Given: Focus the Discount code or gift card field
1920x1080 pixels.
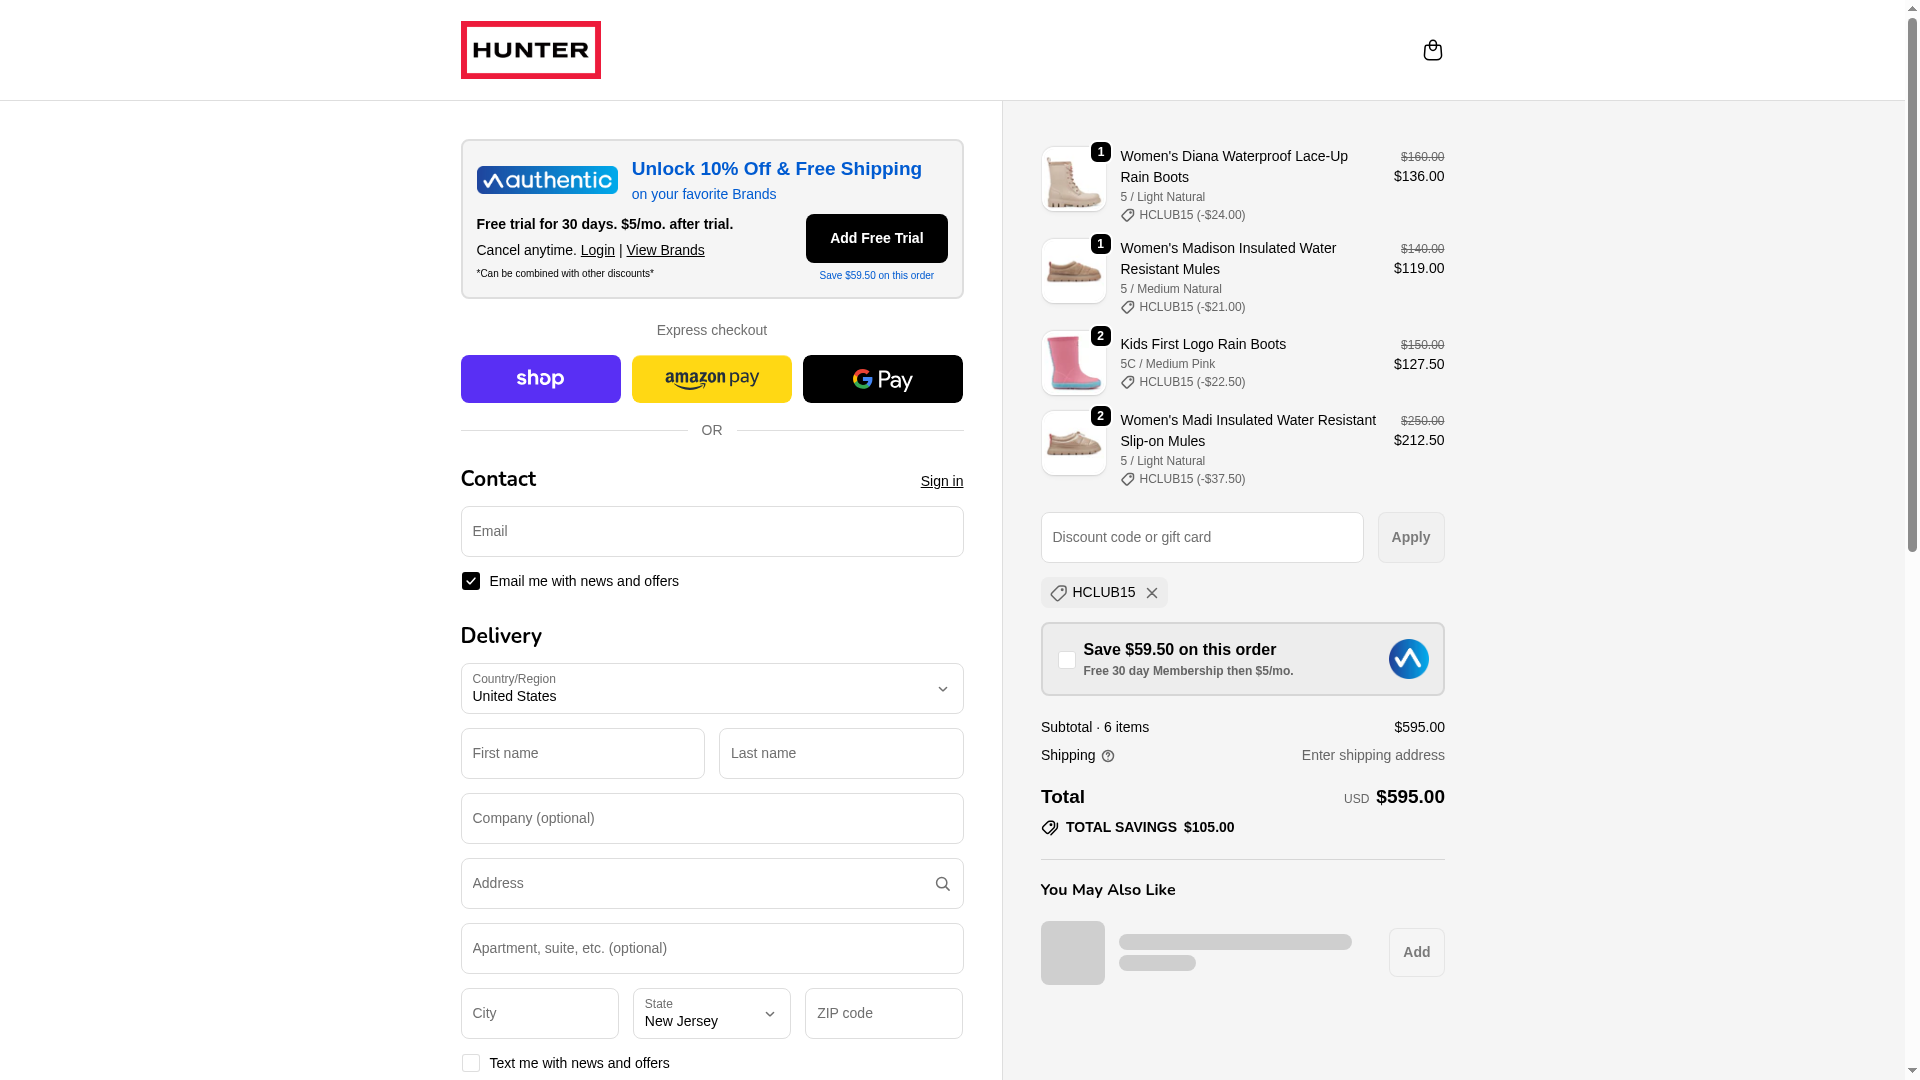Looking at the screenshot, I should tap(1202, 538).
